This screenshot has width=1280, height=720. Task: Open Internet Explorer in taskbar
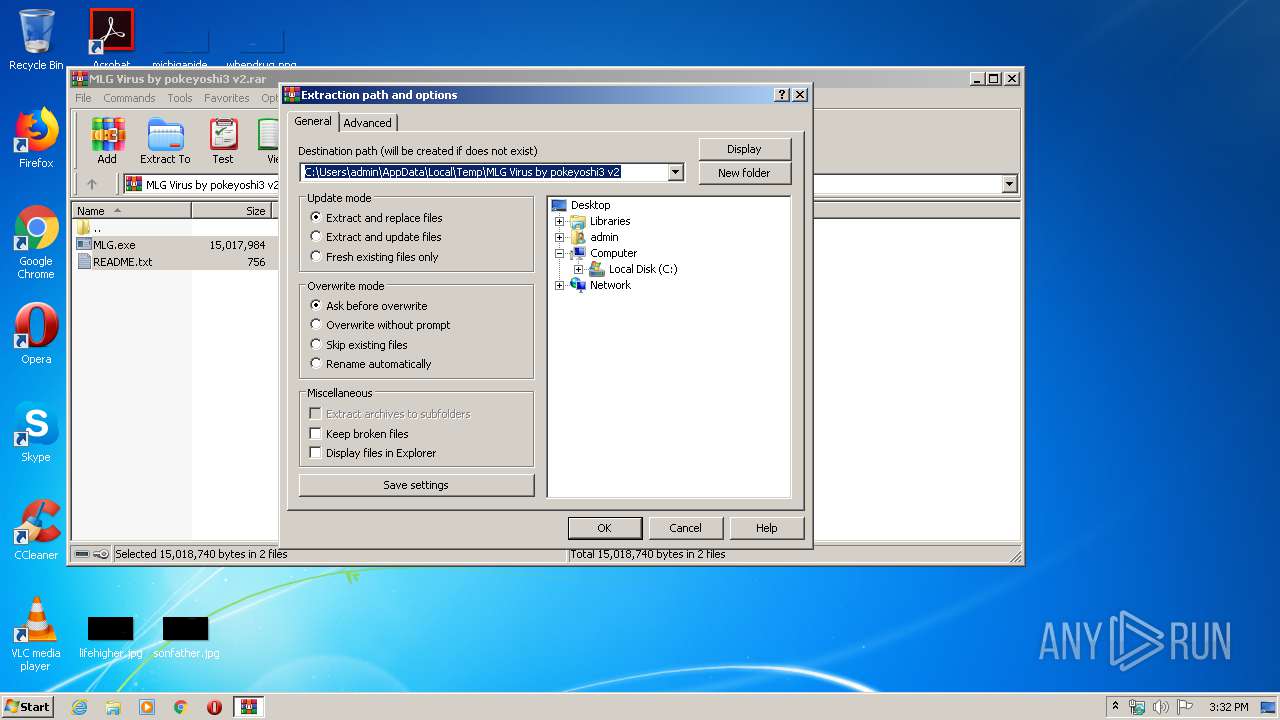coord(79,707)
